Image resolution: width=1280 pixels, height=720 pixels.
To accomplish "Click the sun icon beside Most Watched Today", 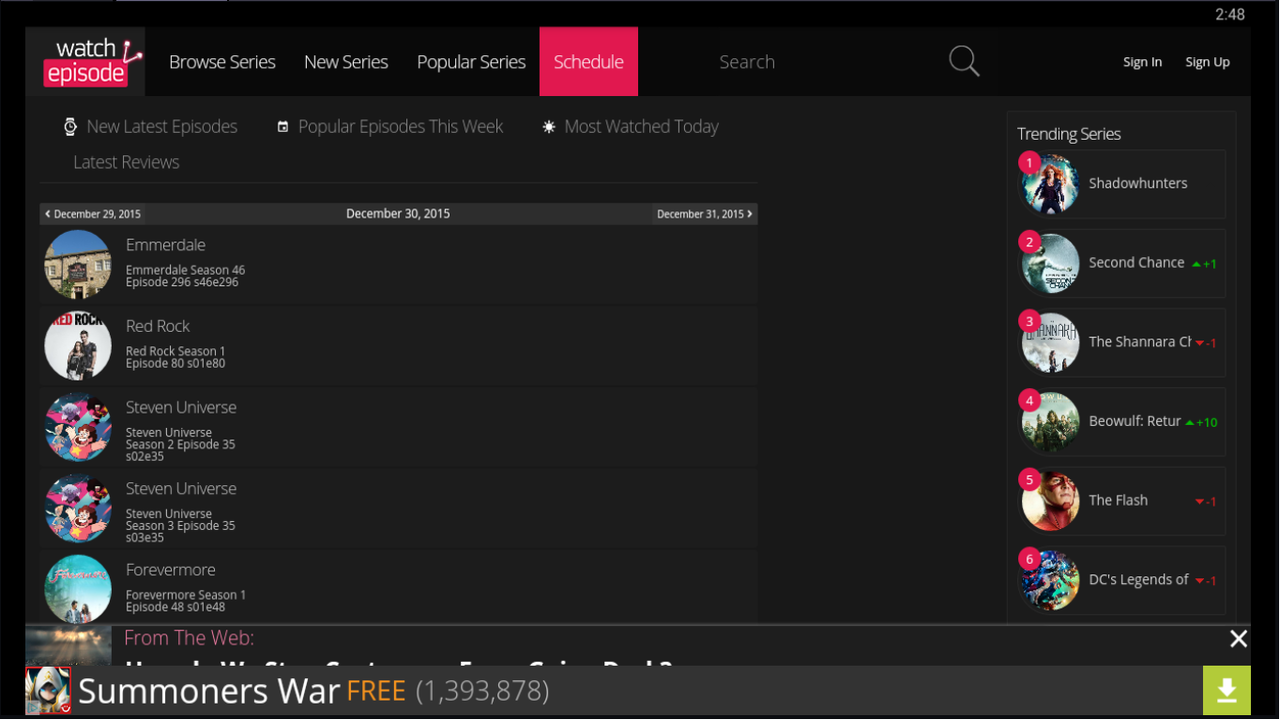I will coord(548,126).
